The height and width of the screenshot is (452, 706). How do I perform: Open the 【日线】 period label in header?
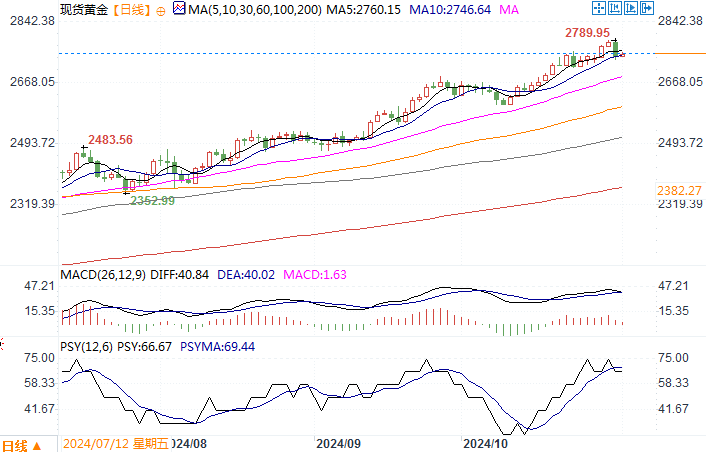click(x=133, y=9)
